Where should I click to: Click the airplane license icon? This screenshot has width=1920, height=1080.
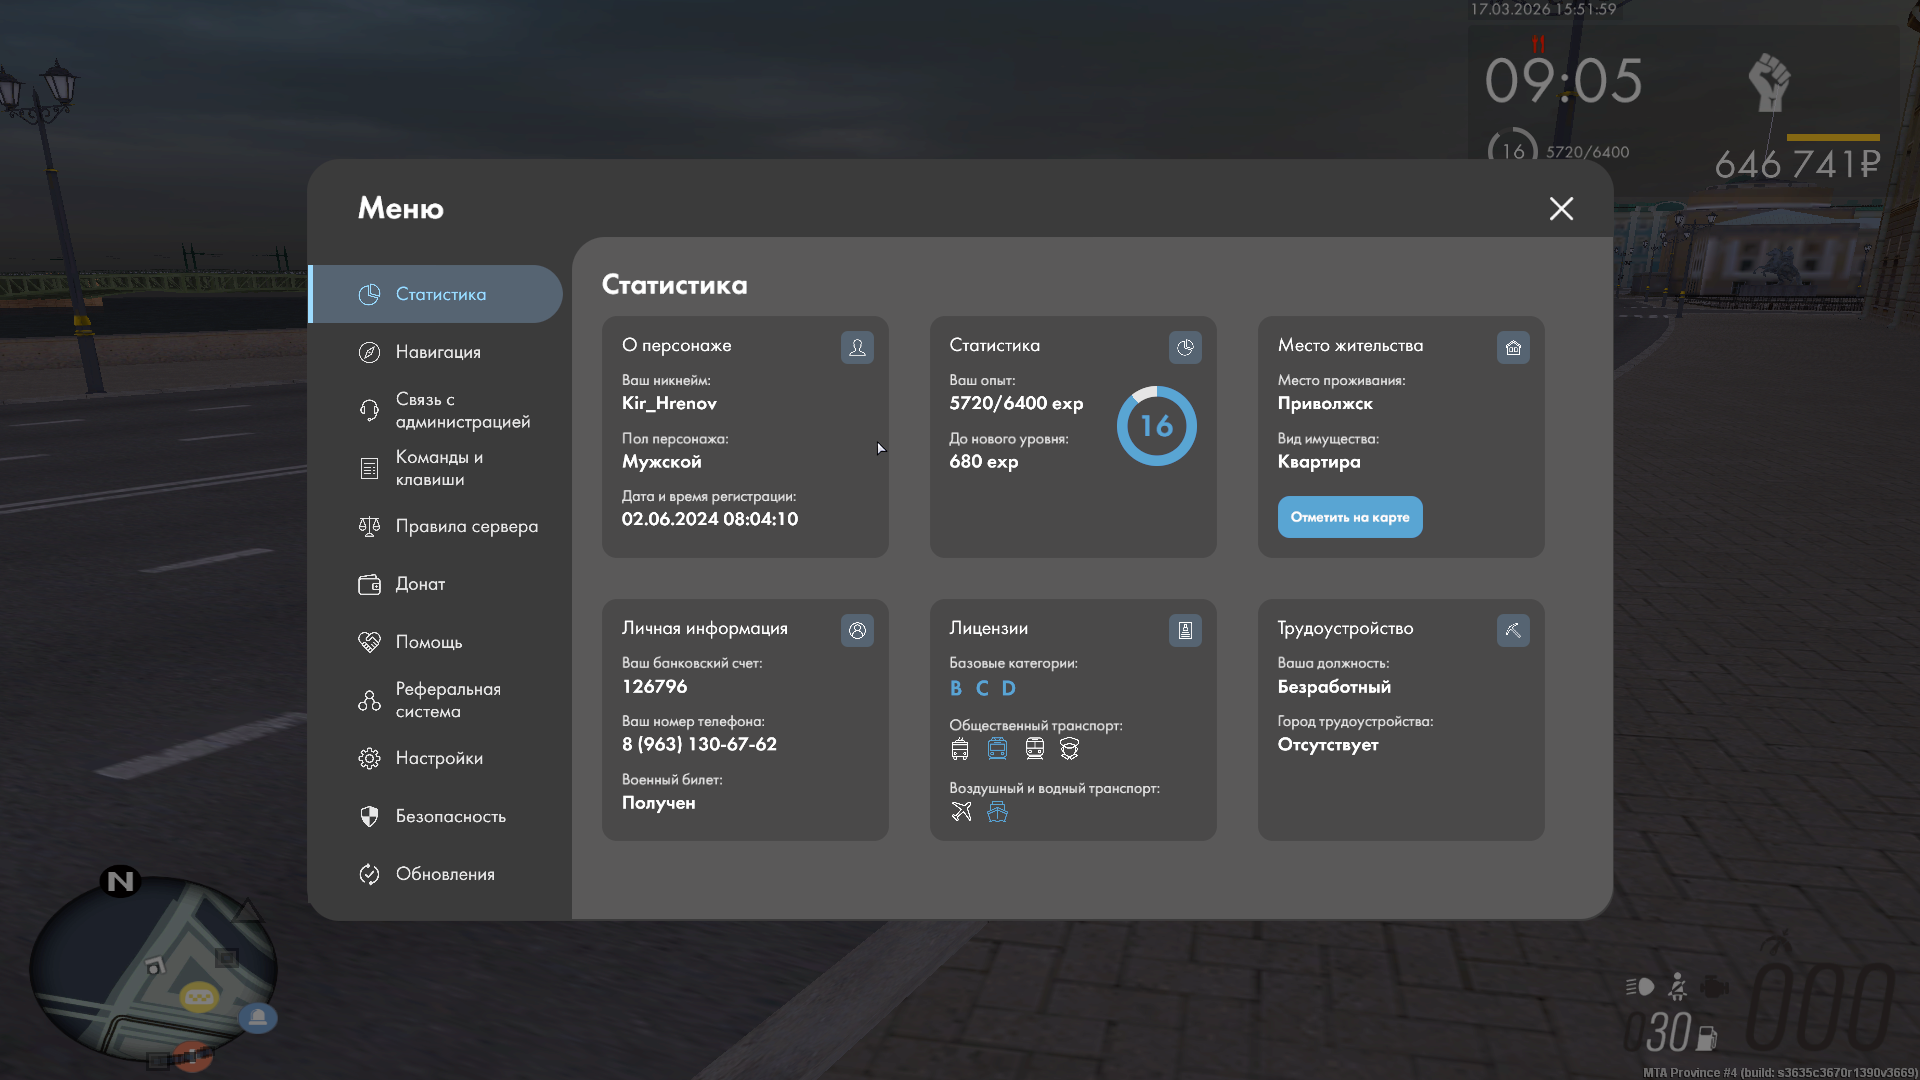point(961,812)
